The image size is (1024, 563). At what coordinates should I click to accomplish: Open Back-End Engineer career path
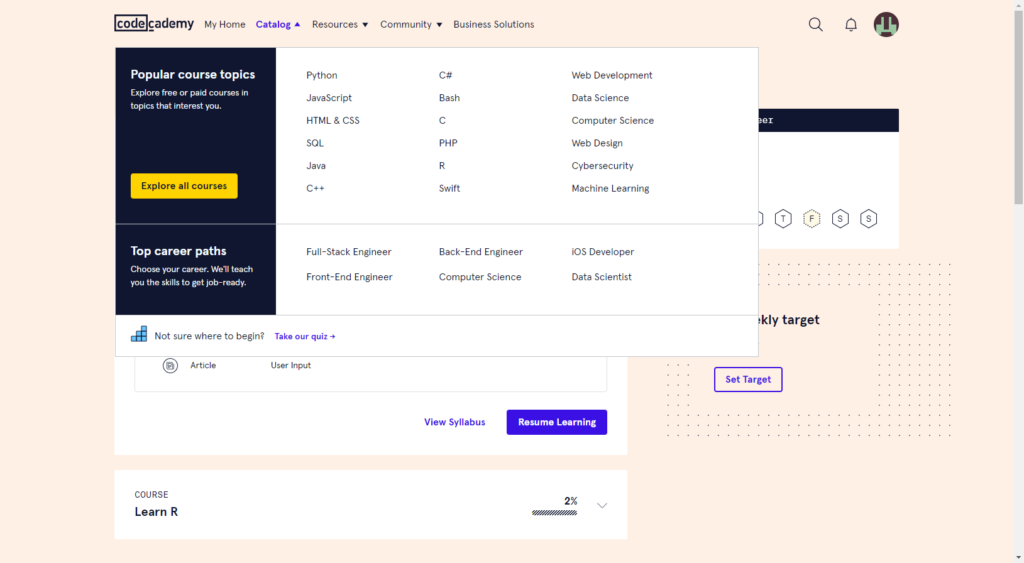pyautogui.click(x=481, y=251)
